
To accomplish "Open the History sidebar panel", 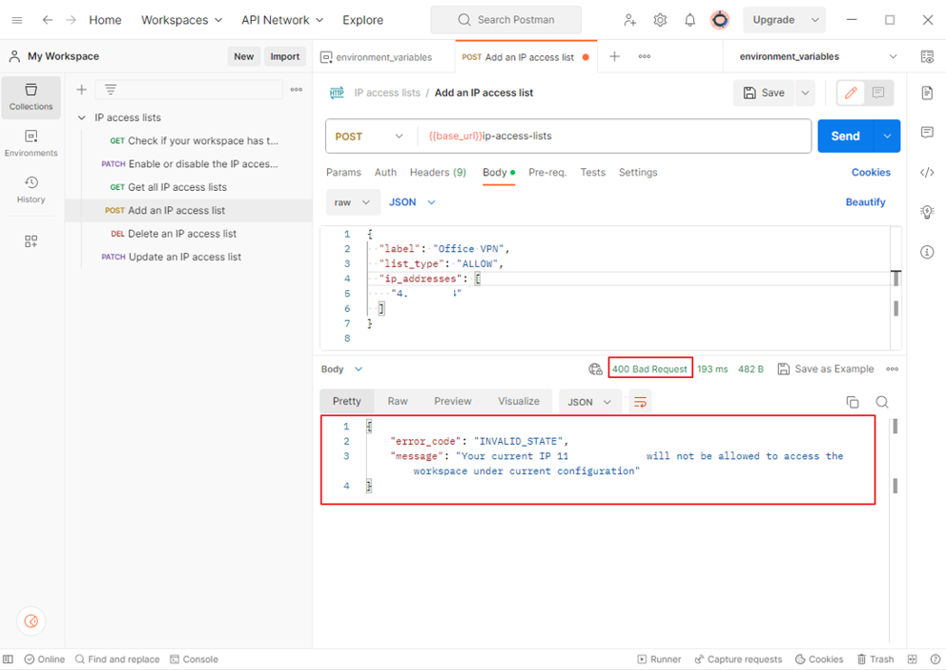I will [x=31, y=189].
